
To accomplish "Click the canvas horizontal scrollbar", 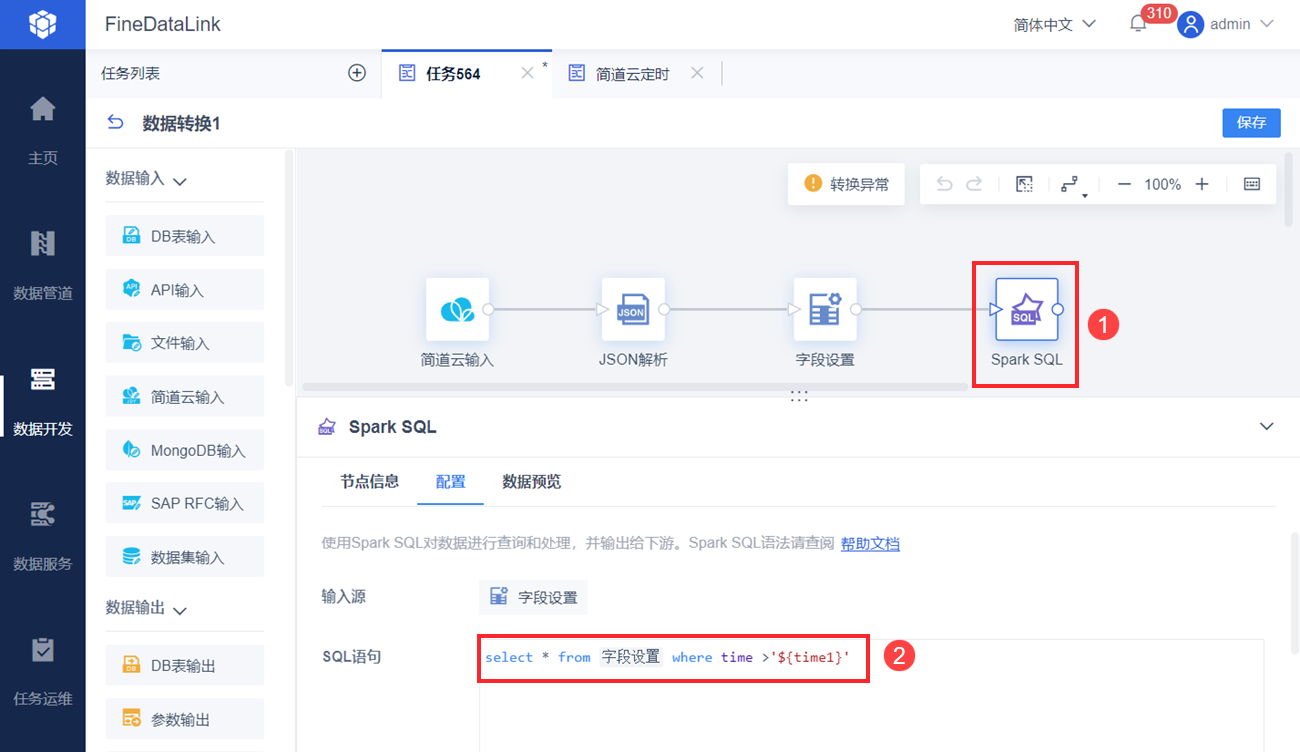I will tap(635, 386).
